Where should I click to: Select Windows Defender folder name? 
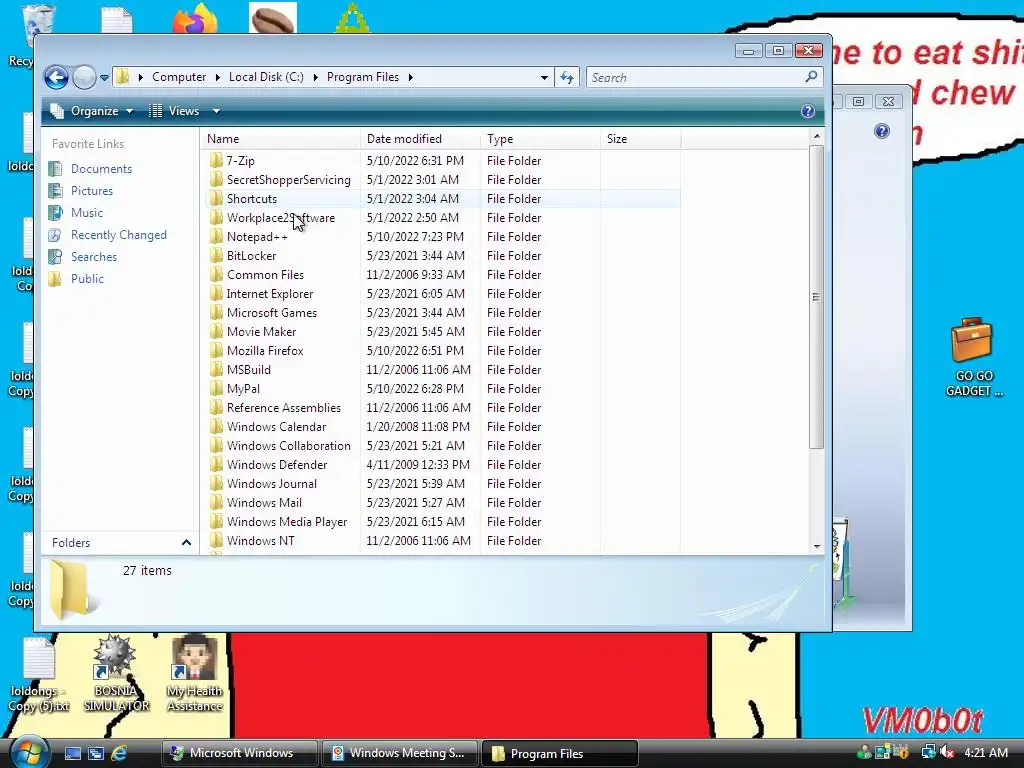[x=277, y=464]
